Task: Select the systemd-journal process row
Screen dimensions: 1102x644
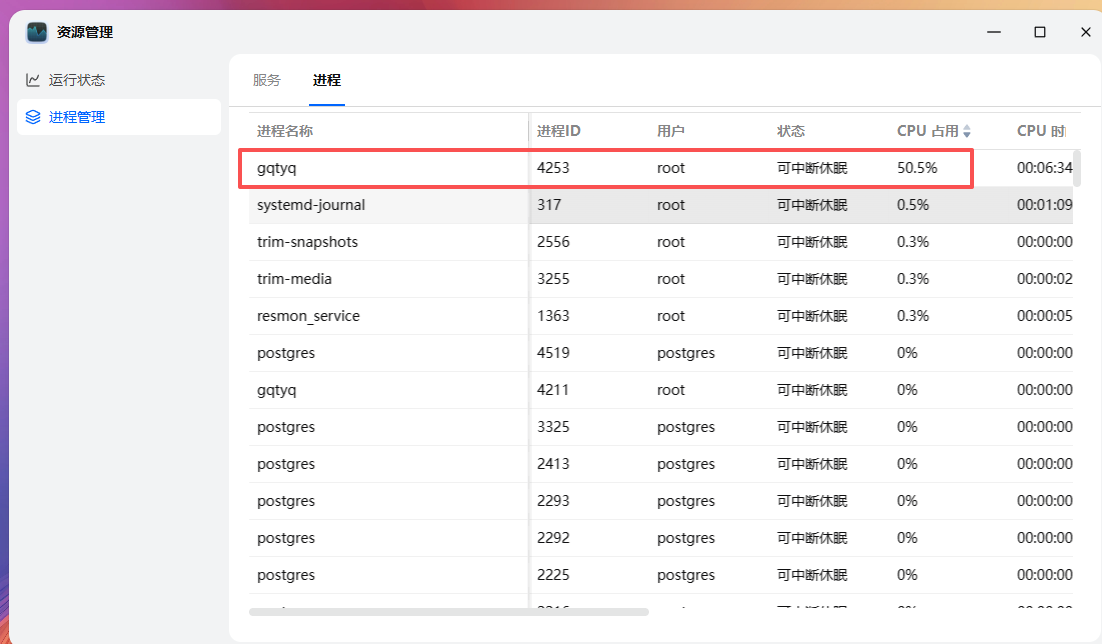Action: coord(661,205)
